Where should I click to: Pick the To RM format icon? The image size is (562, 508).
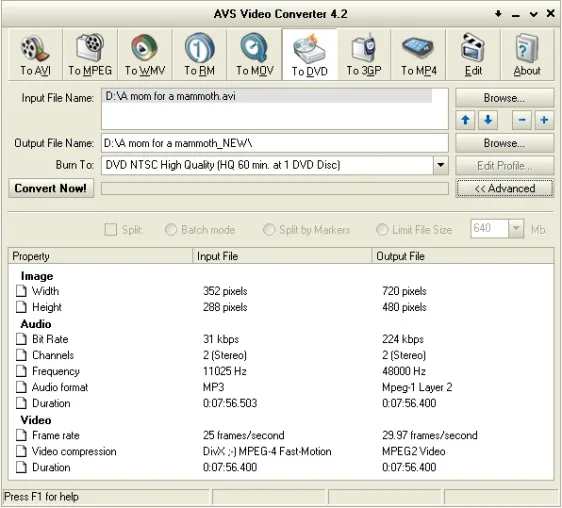coord(200,54)
